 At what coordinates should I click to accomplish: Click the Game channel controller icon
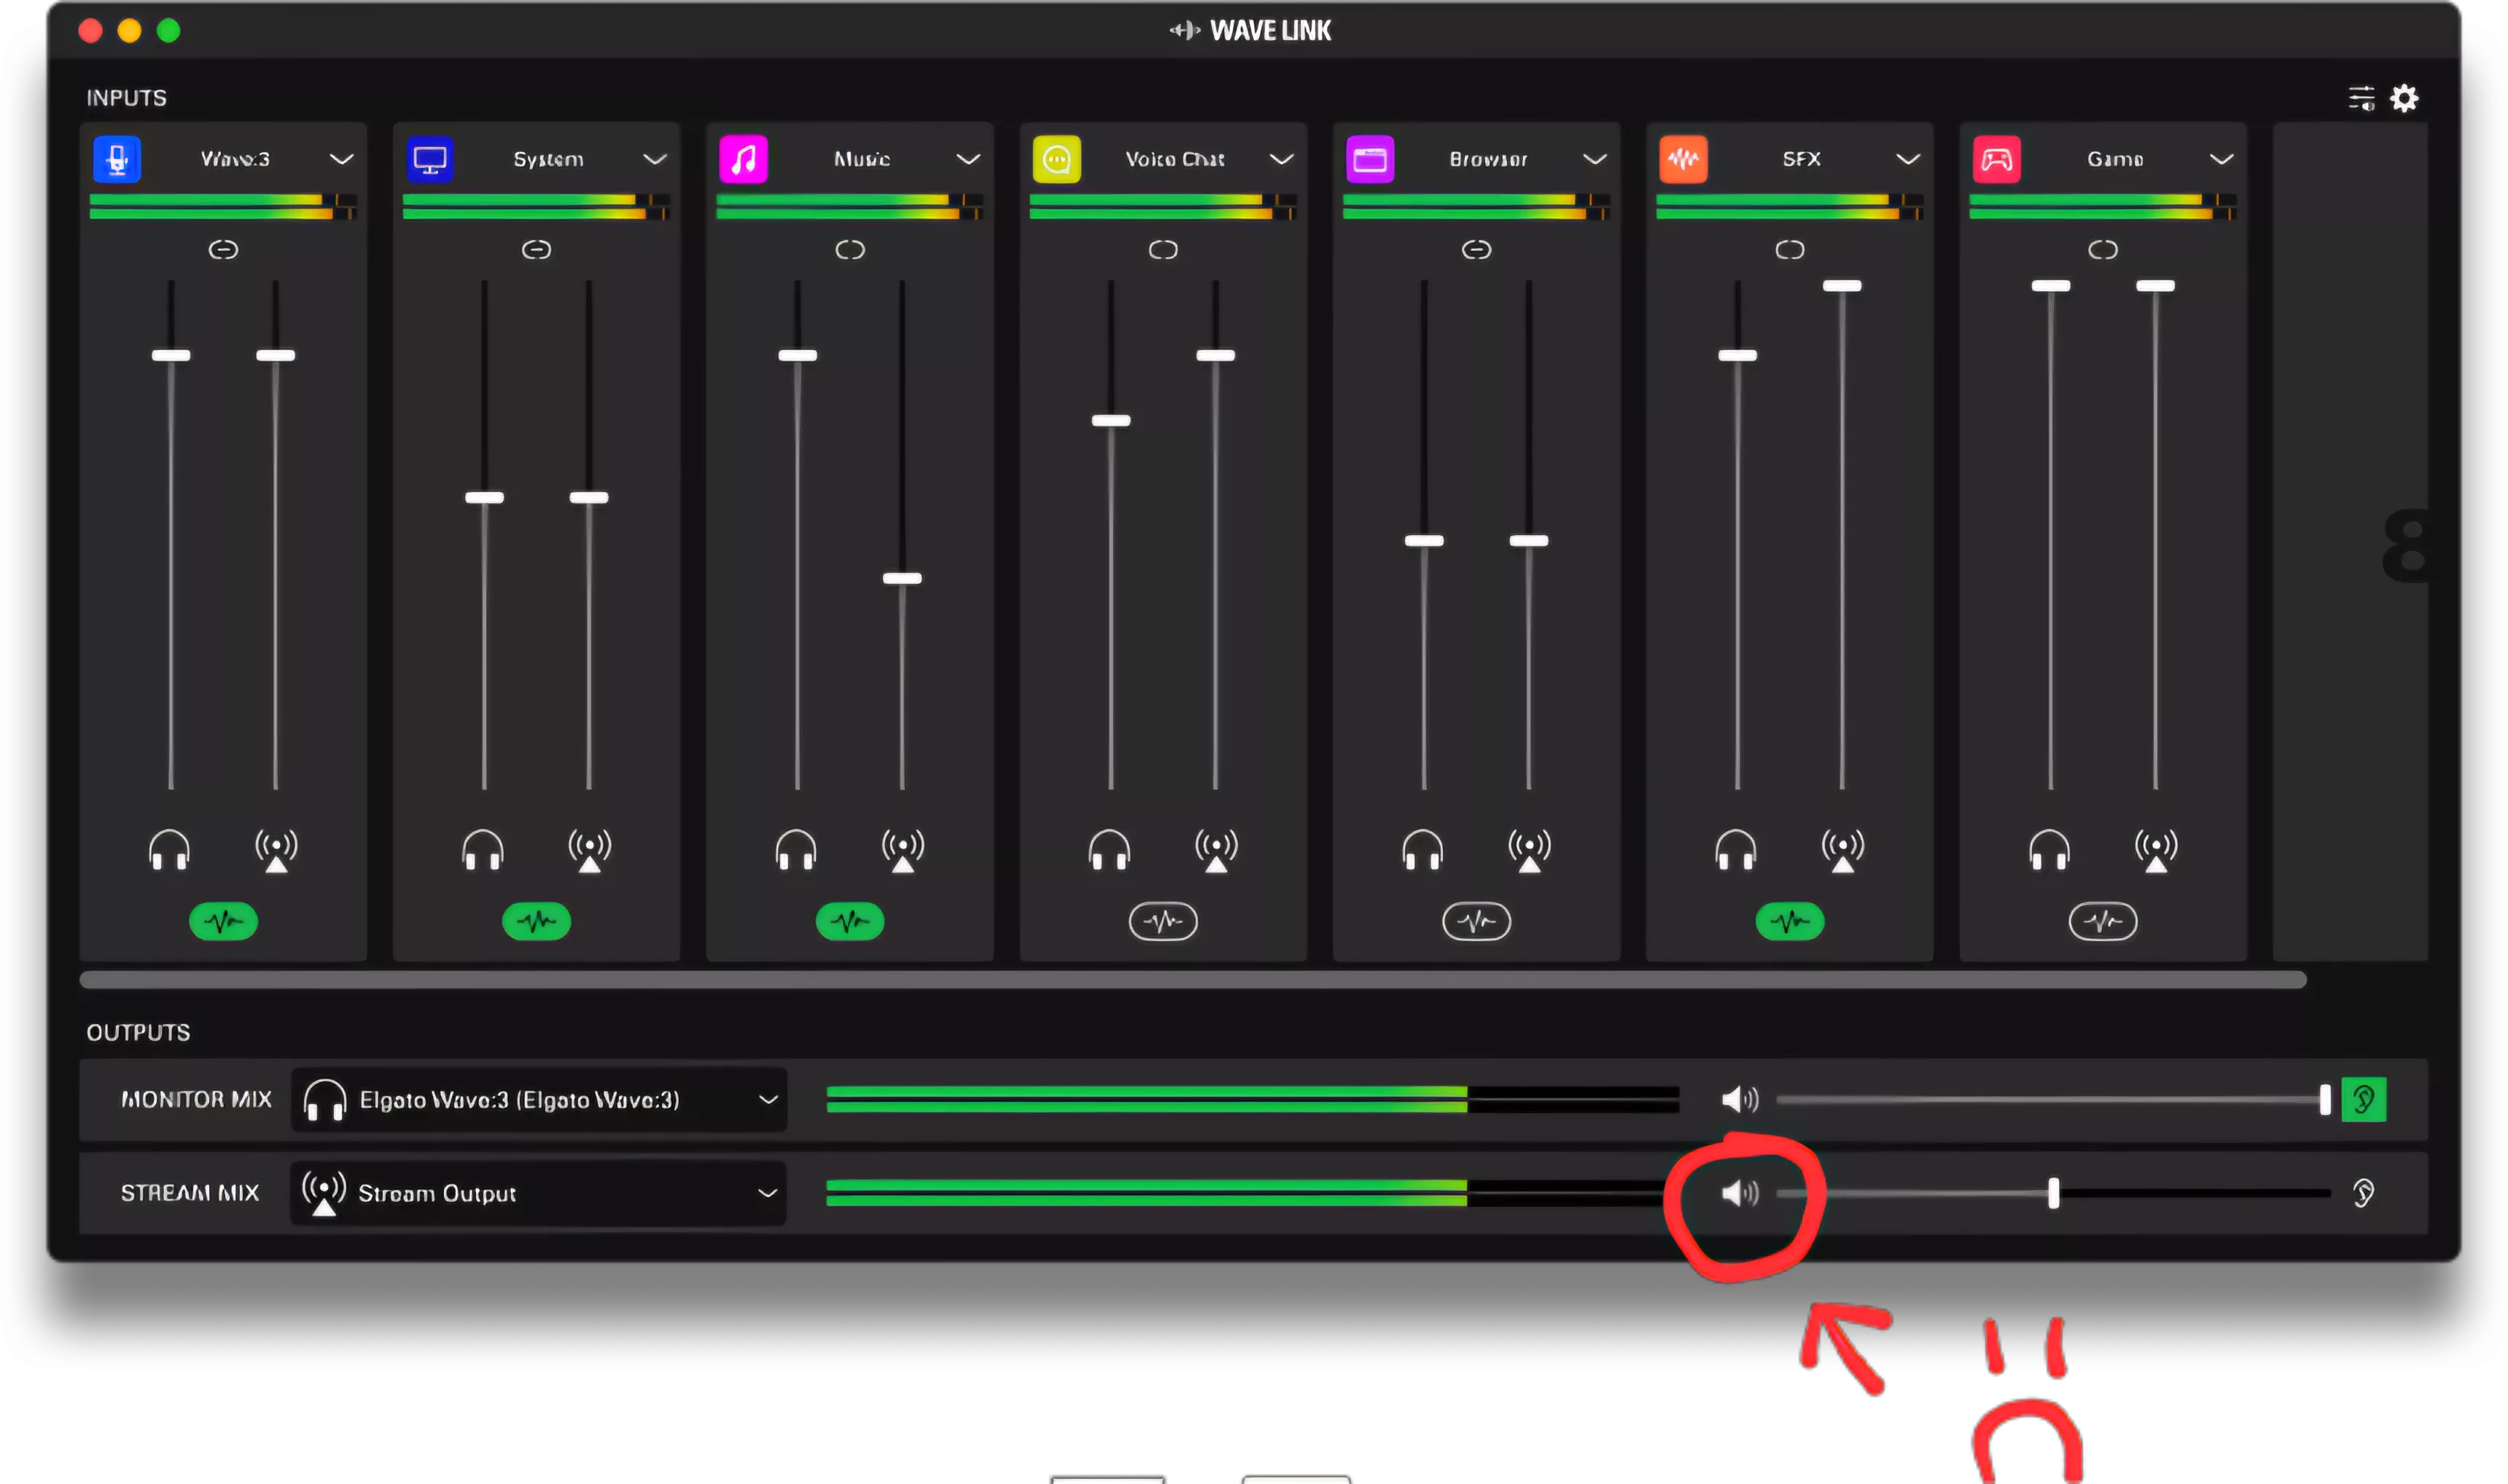1996,159
